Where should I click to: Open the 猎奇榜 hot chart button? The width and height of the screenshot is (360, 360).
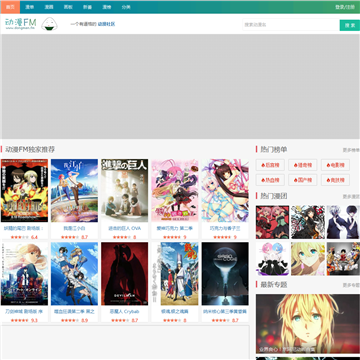pos(303,165)
